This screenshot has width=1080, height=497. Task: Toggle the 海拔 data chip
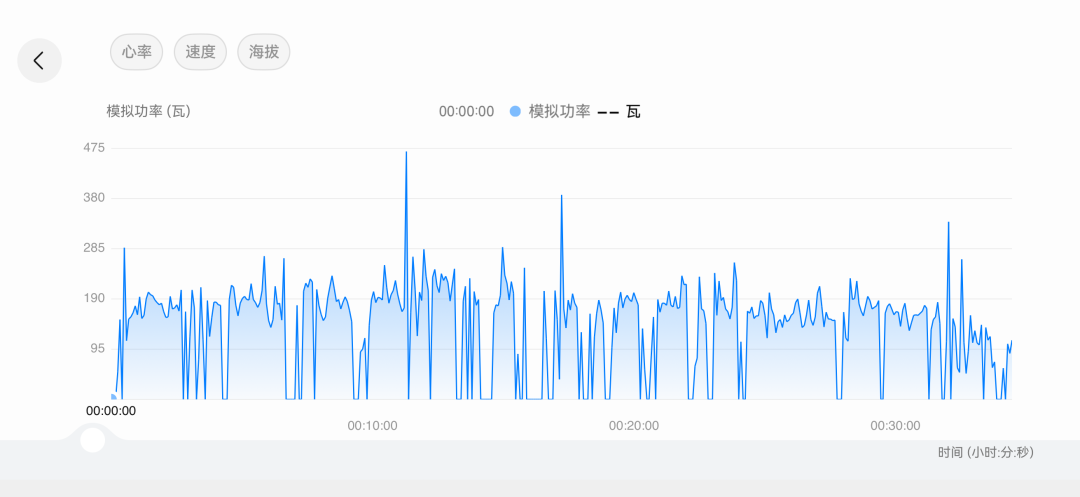[264, 52]
